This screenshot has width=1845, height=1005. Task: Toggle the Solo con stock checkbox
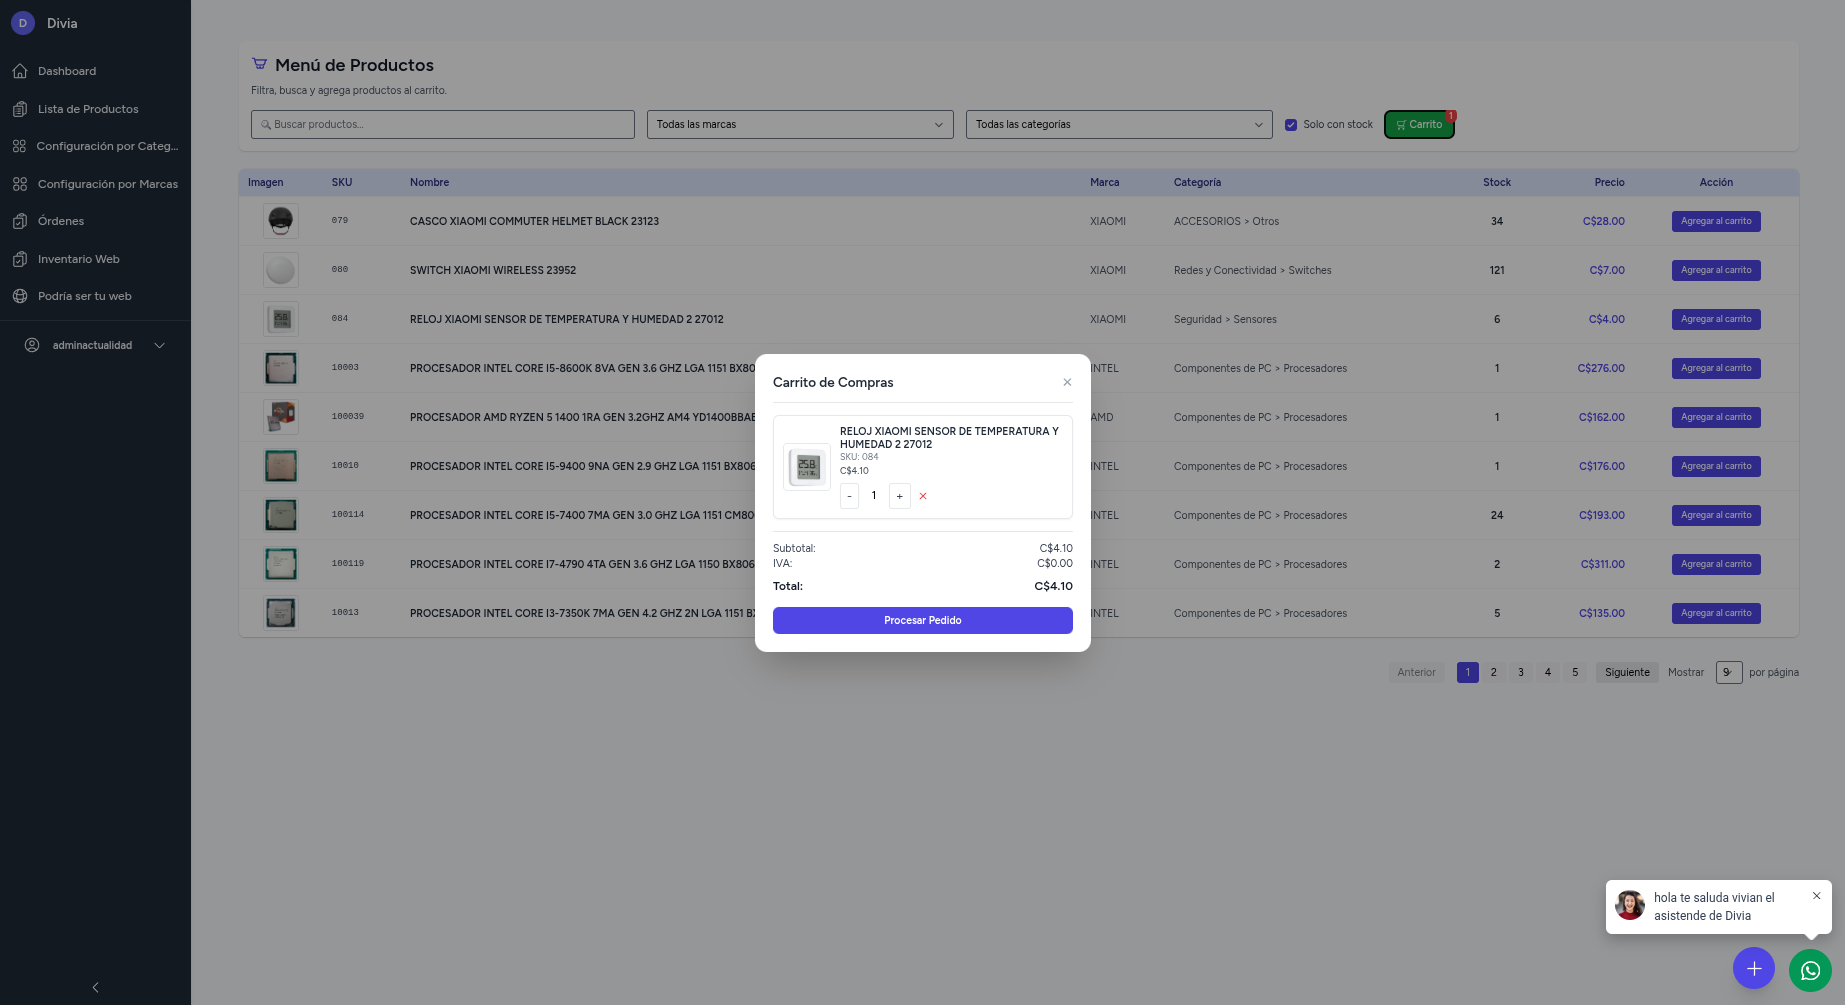tap(1291, 125)
